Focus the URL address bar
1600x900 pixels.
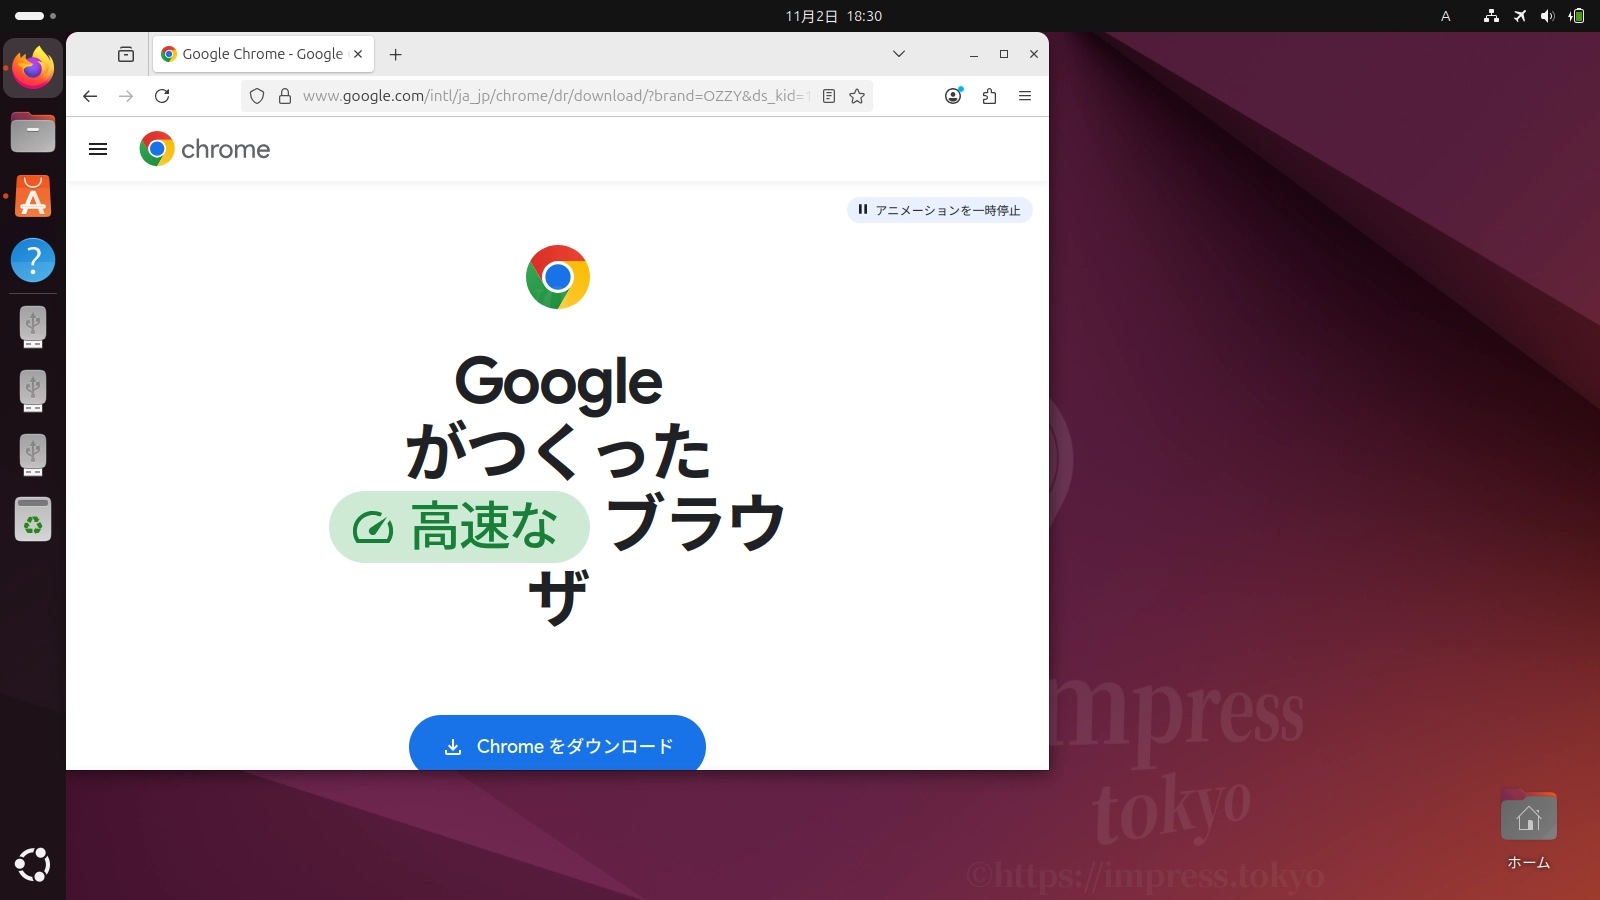pos(556,96)
